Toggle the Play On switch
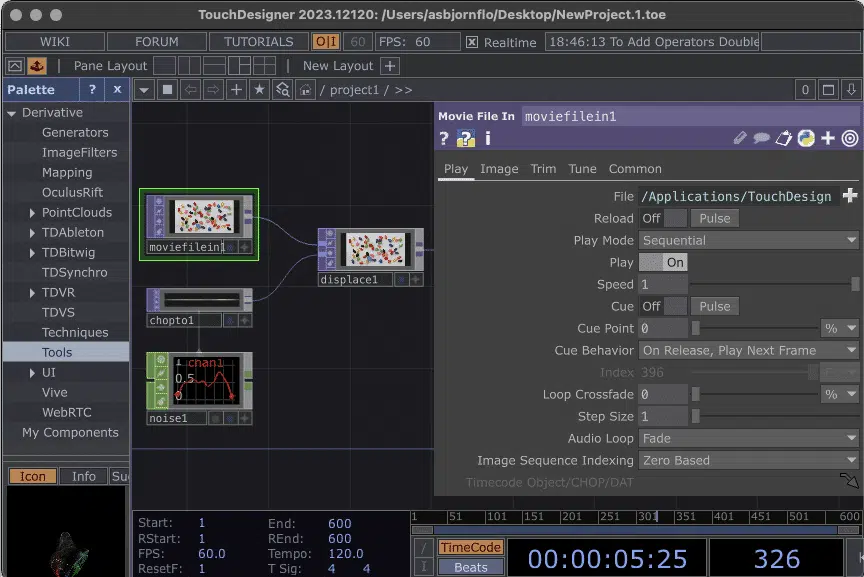This screenshot has width=864, height=577. pos(663,262)
